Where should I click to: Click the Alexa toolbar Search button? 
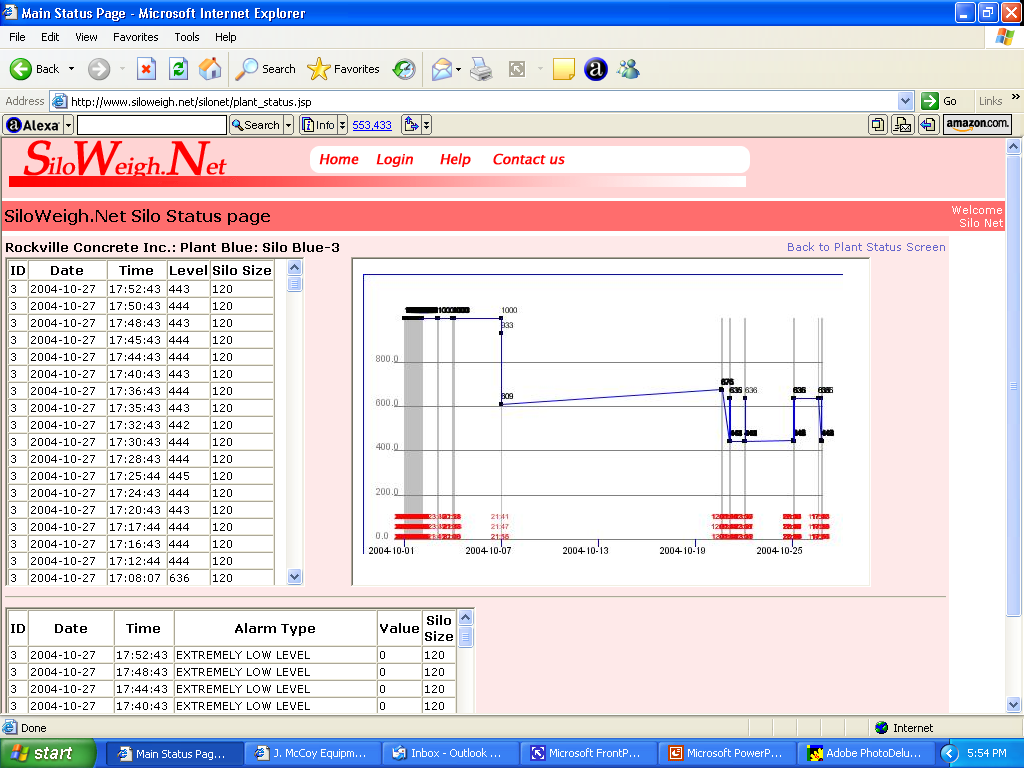pos(256,125)
